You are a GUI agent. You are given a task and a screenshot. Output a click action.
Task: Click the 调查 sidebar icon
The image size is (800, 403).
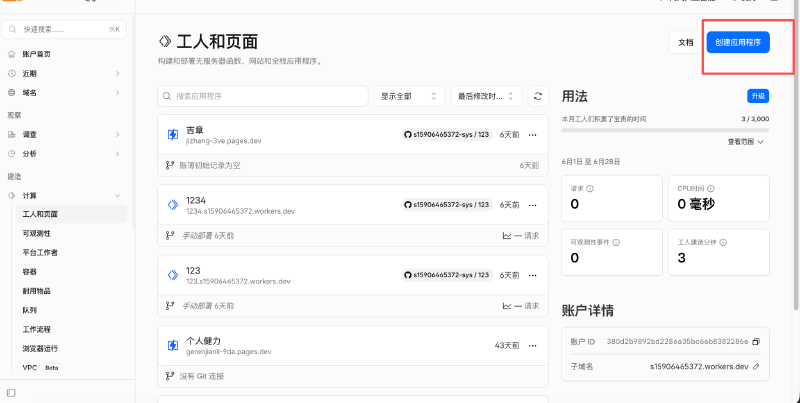[x=12, y=135]
